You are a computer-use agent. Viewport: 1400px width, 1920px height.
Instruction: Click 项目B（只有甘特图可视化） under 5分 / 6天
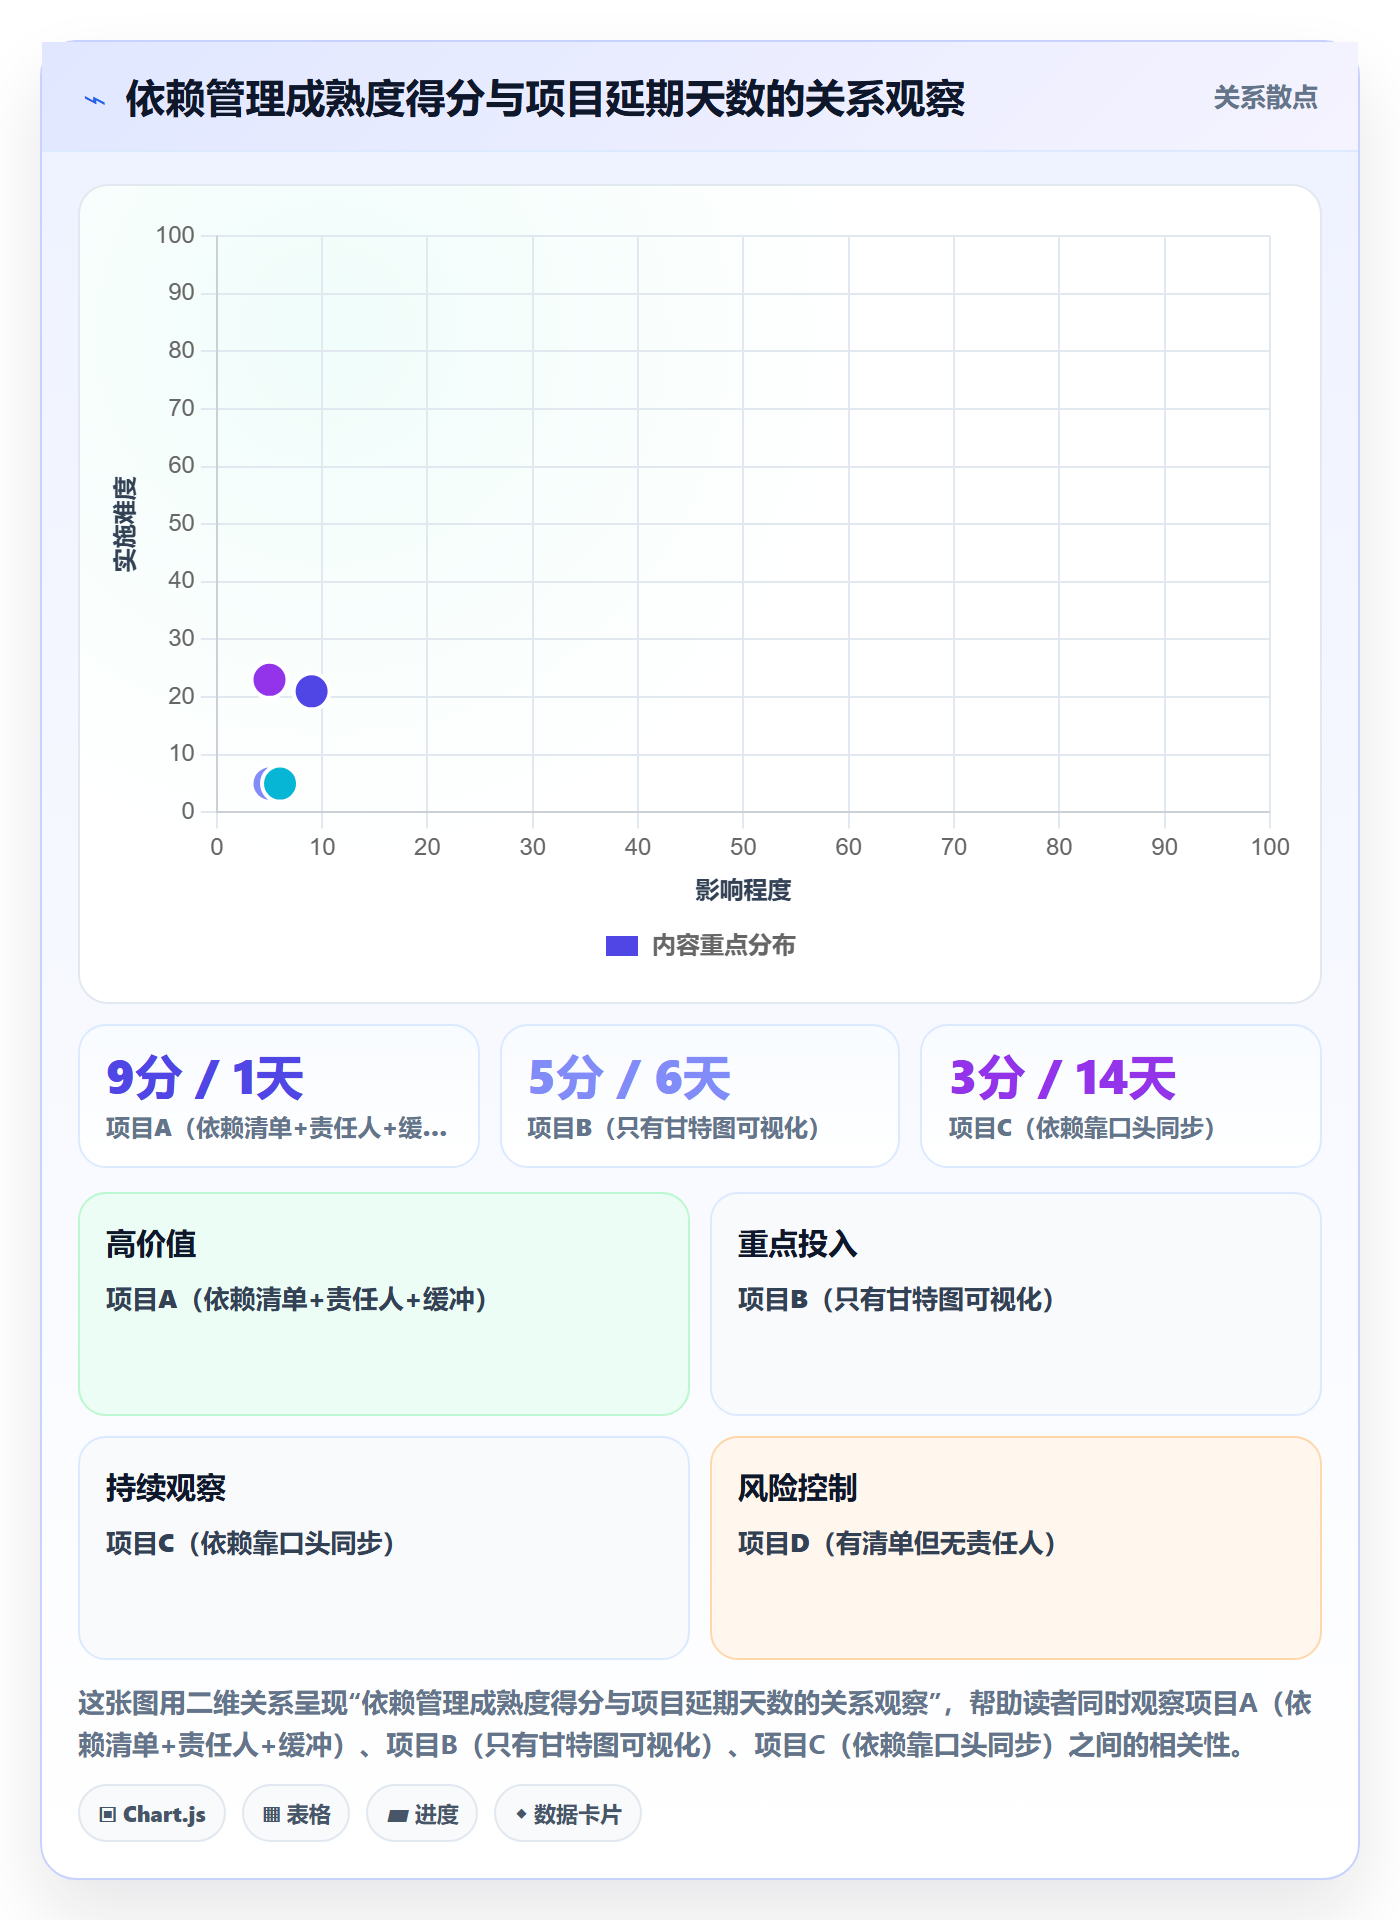coord(674,1128)
